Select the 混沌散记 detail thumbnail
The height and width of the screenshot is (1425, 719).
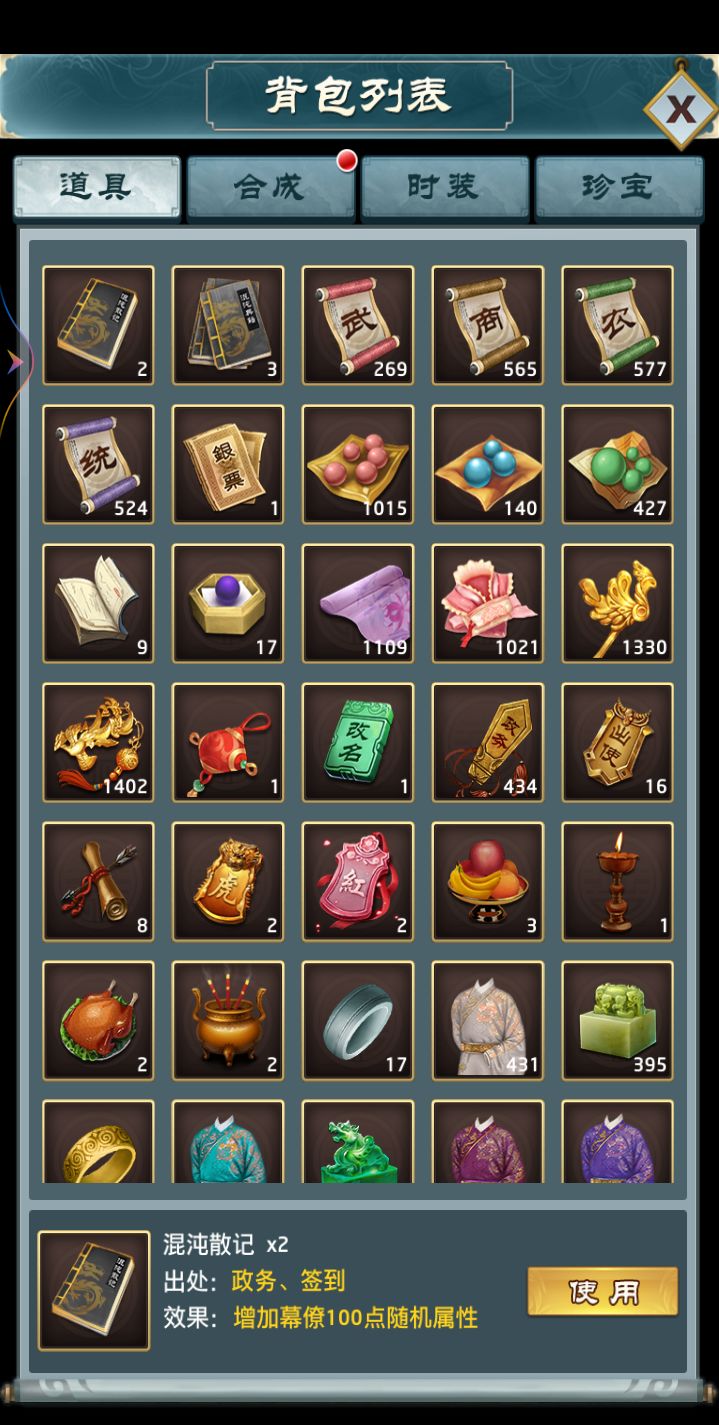pyautogui.click(x=94, y=1290)
